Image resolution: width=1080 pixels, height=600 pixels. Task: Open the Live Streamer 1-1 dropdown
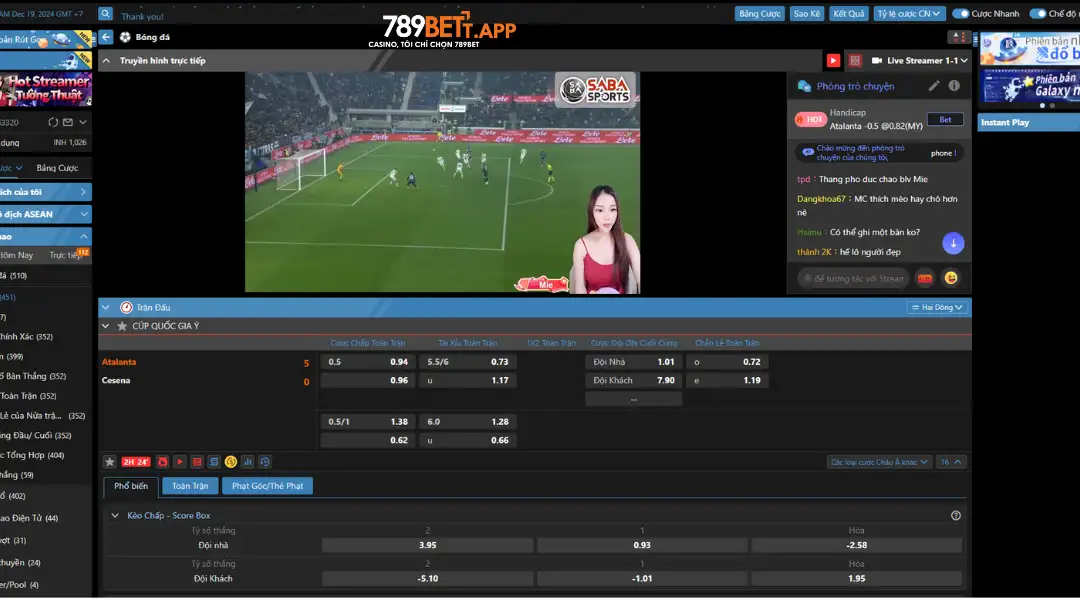920,61
